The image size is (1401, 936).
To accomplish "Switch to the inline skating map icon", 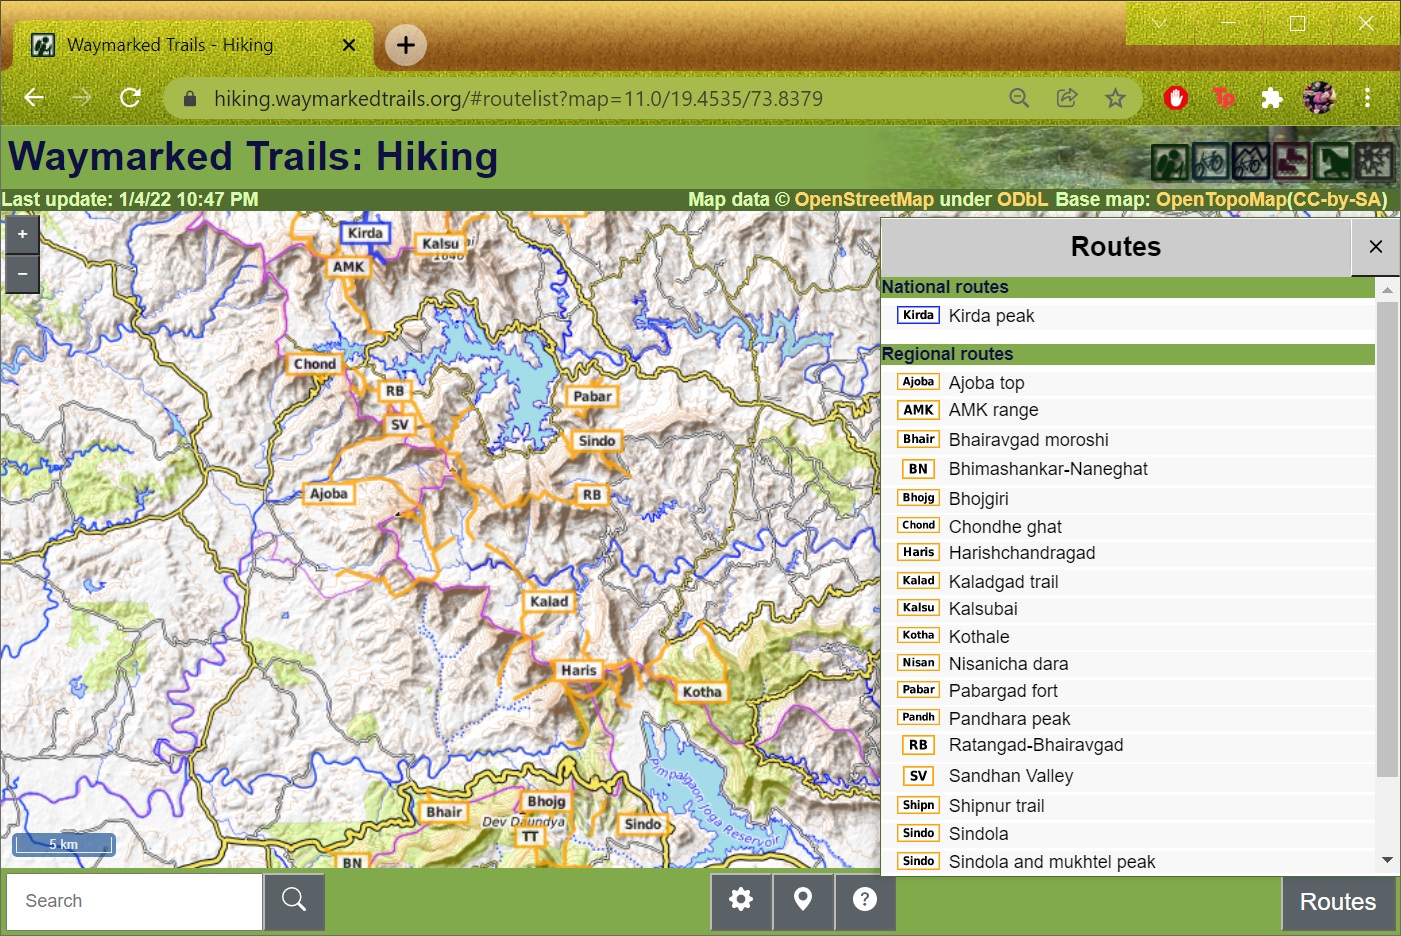I will click(1292, 161).
